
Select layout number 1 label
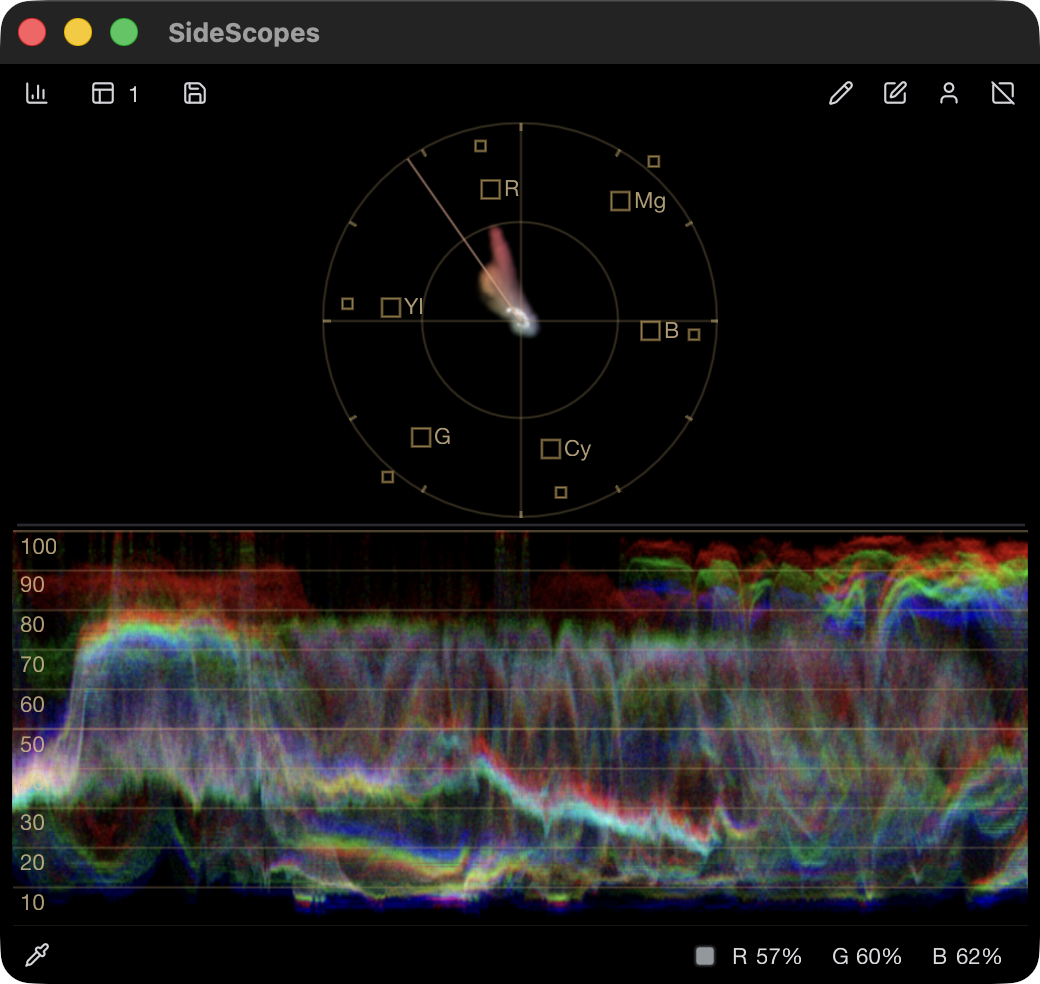tap(133, 95)
